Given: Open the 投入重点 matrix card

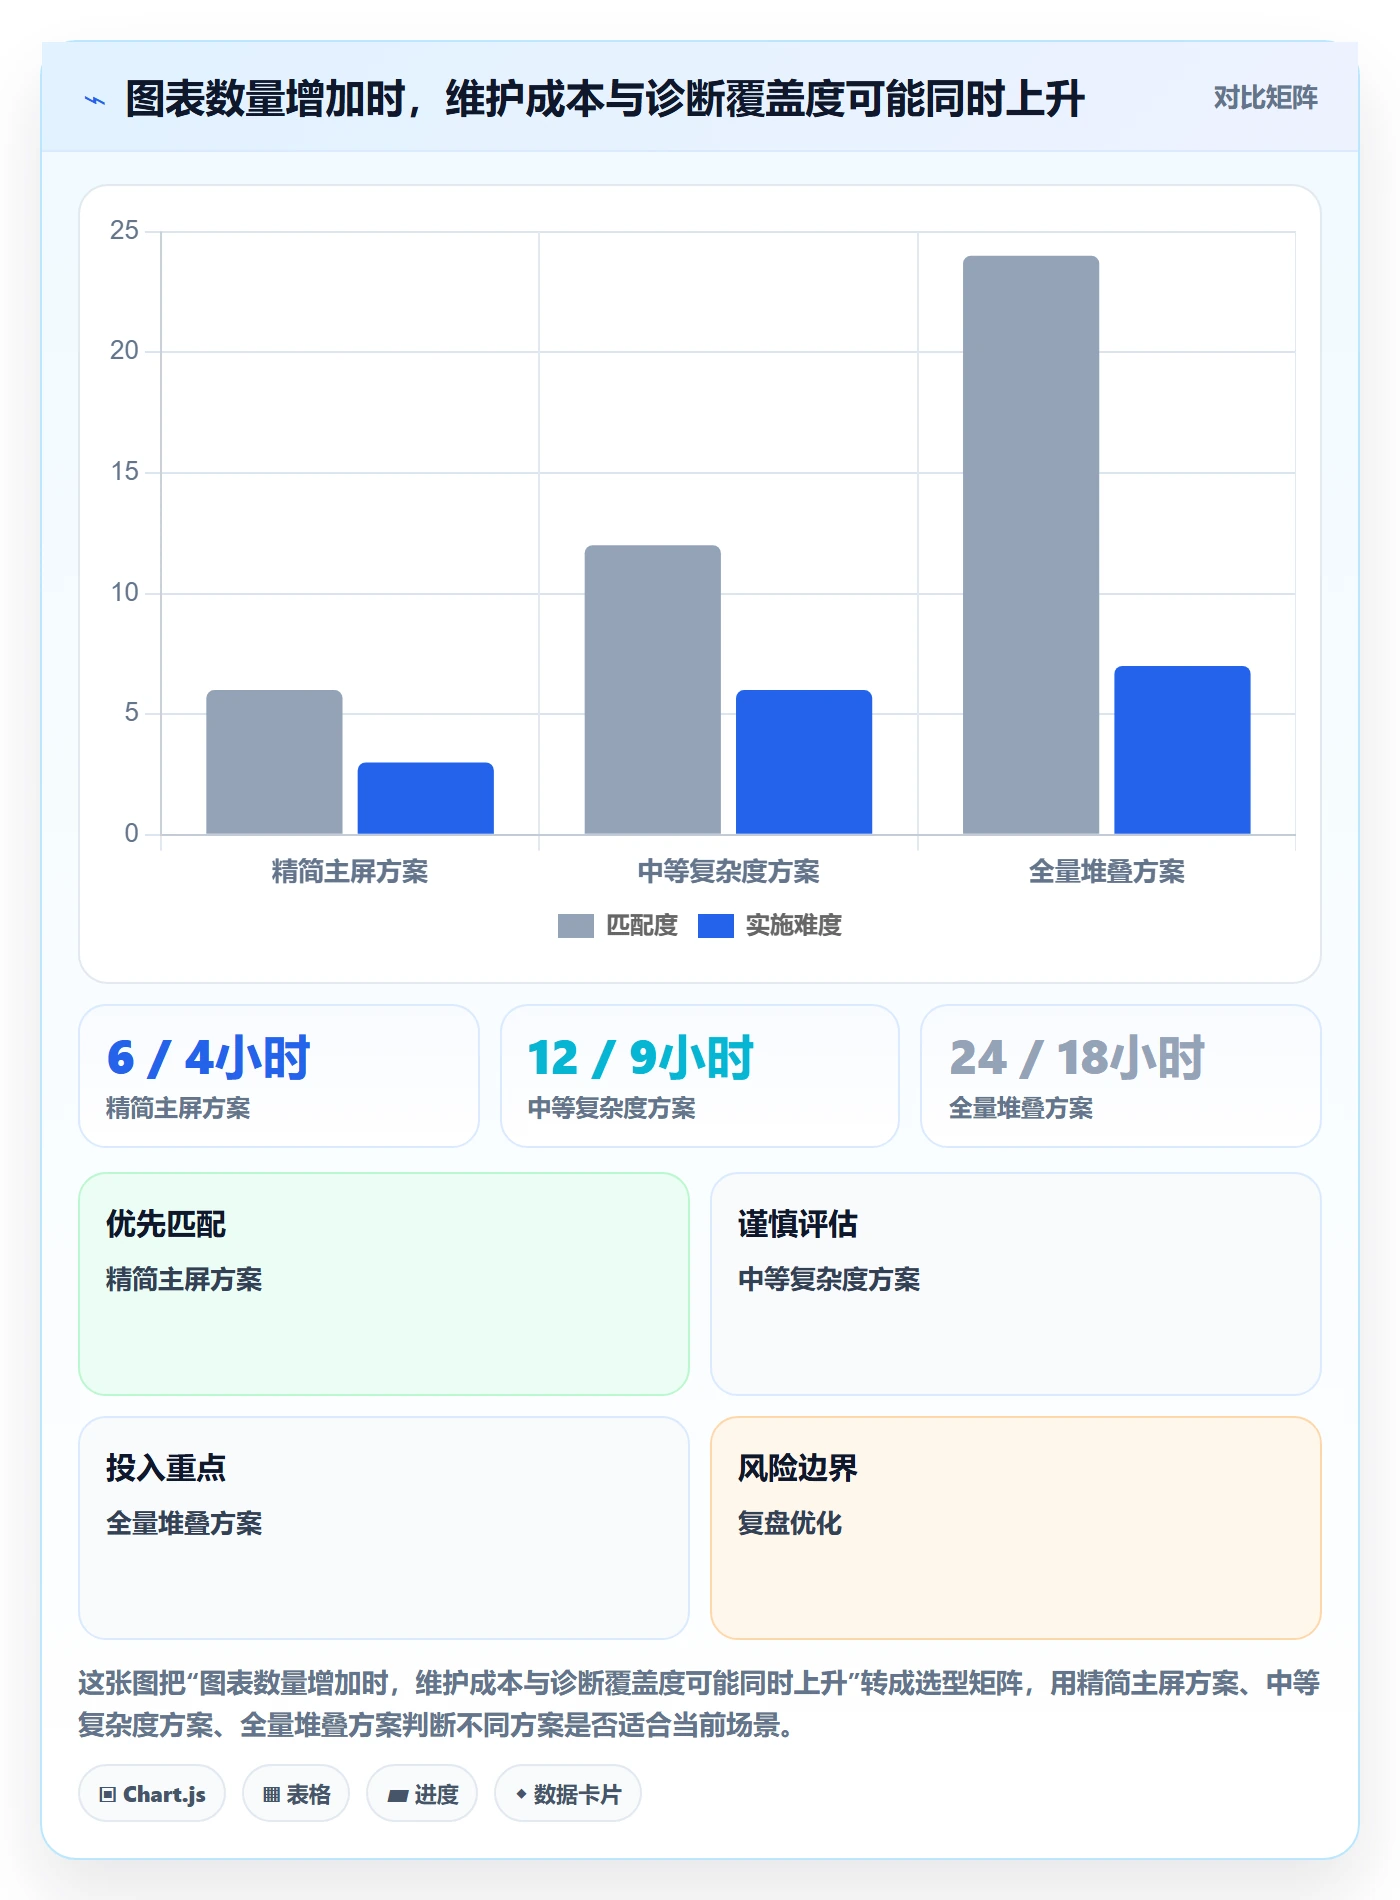Looking at the screenshot, I should tap(384, 1528).
